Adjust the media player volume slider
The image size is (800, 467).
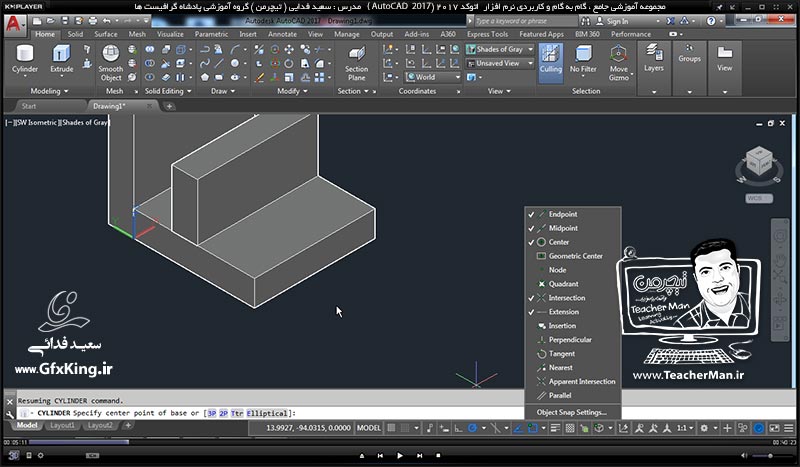769,455
